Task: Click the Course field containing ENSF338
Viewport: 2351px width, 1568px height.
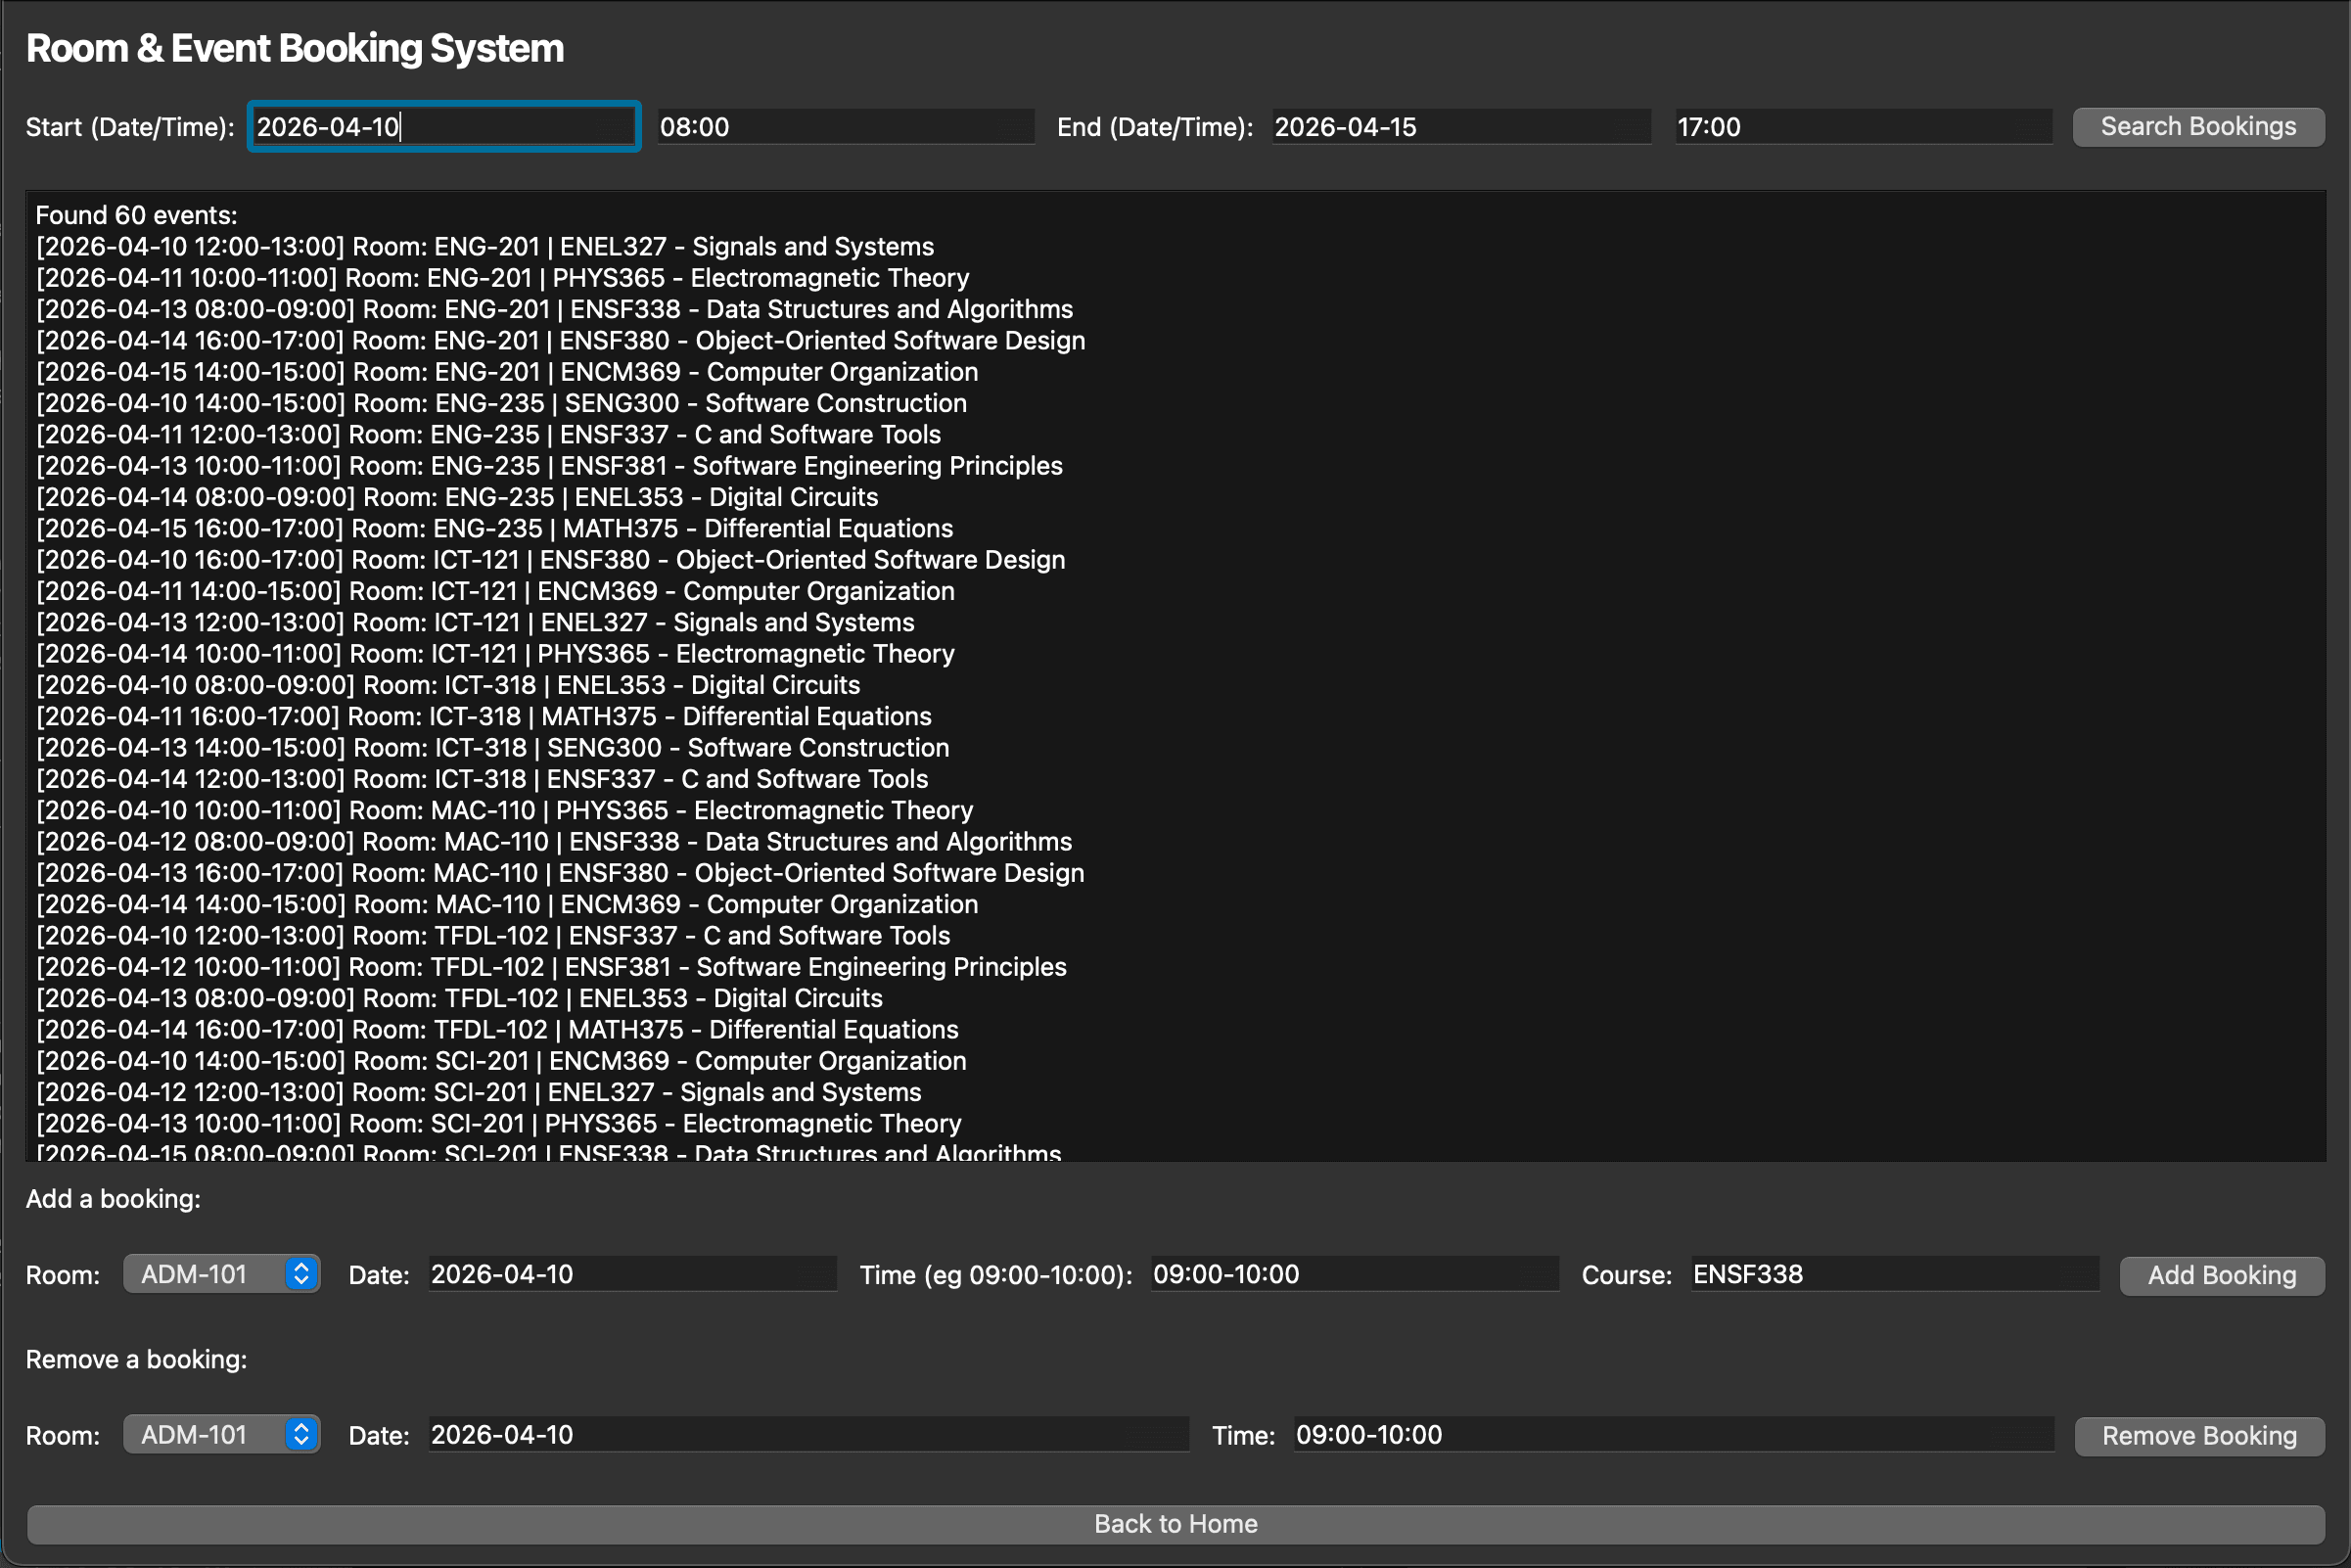Action: click(1895, 1274)
